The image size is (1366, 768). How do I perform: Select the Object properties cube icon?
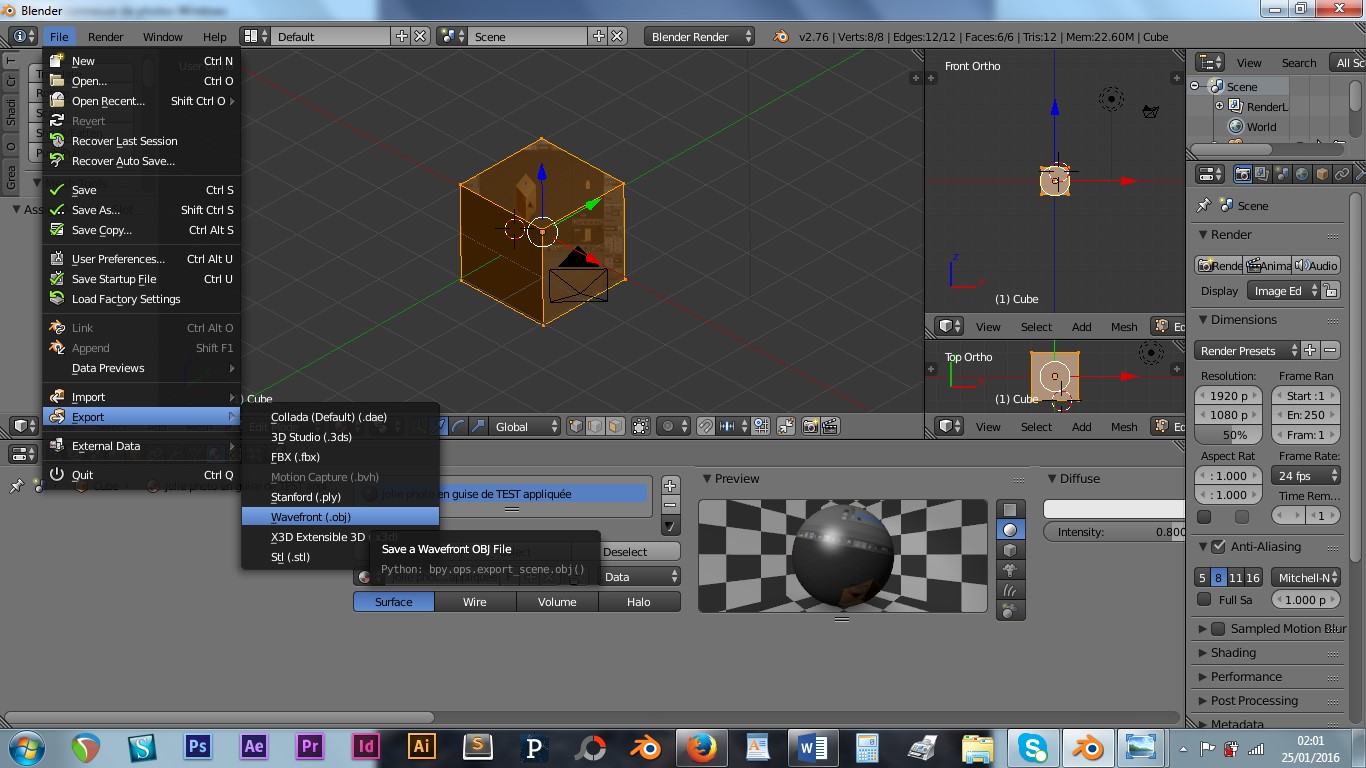tap(1322, 174)
